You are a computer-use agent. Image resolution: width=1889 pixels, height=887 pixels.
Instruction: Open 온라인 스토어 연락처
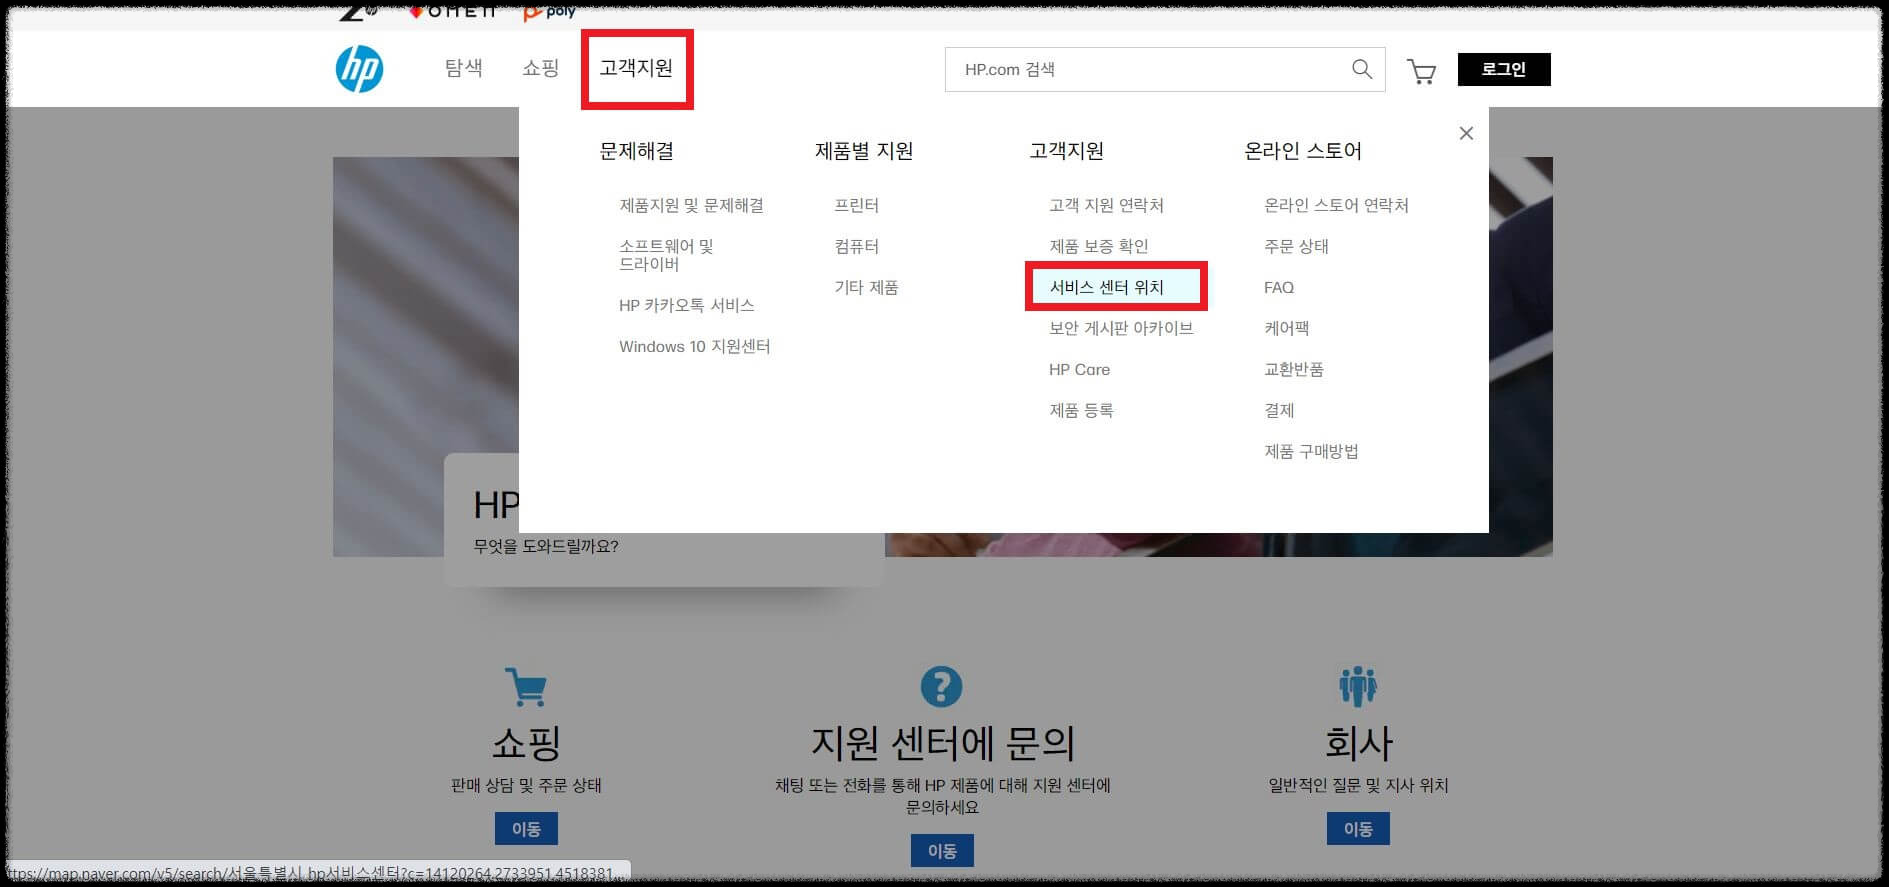pos(1336,205)
